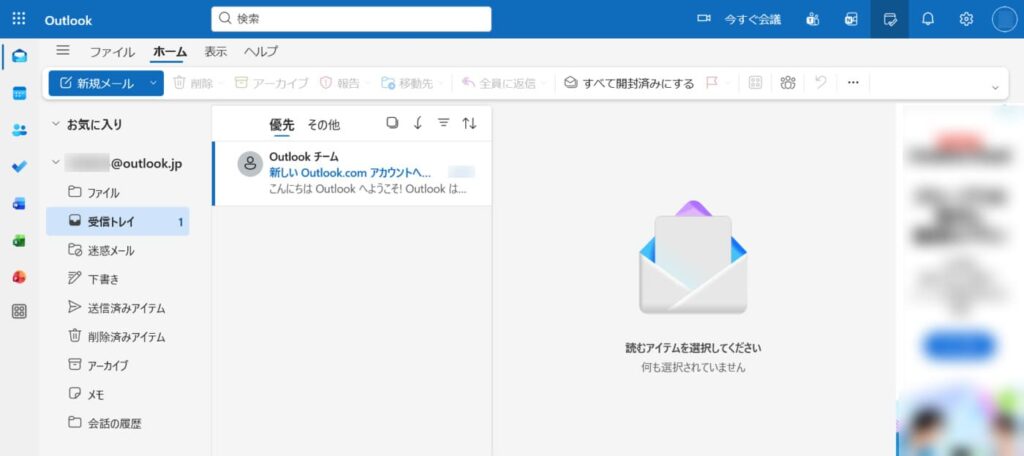The image size is (1024, 456).
Task: Click in the 検索 search box
Action: click(351, 19)
